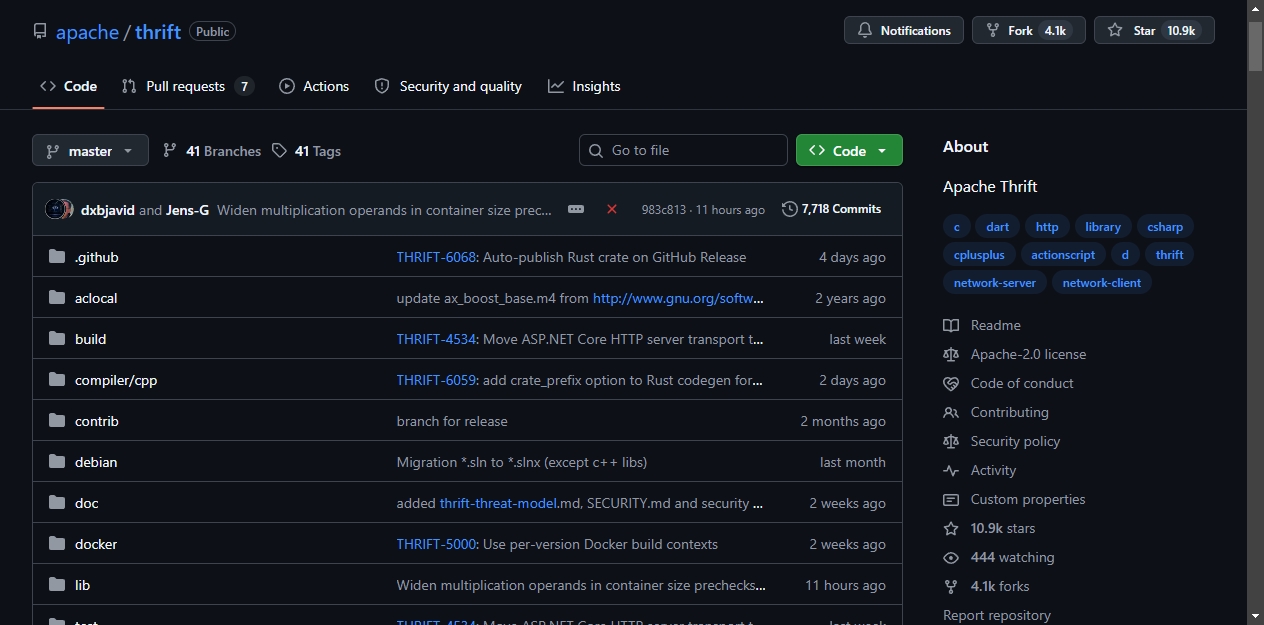The height and width of the screenshot is (625, 1264).
Task: Click author avatars on latest commit
Action: [x=59, y=209]
